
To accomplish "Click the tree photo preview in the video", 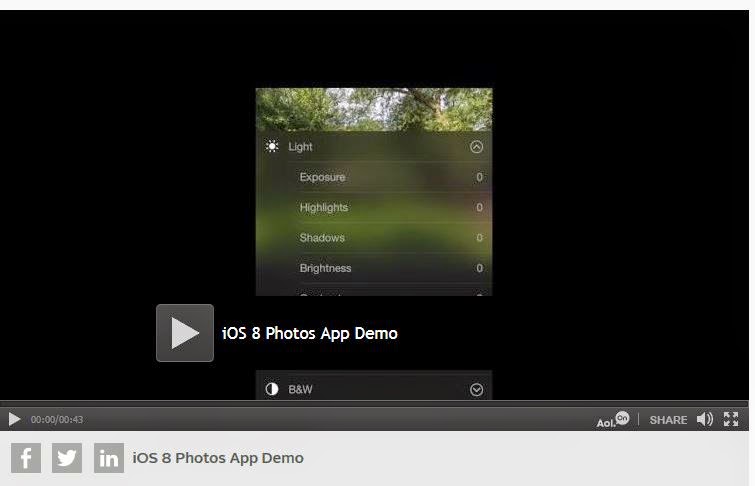I will pos(374,109).
